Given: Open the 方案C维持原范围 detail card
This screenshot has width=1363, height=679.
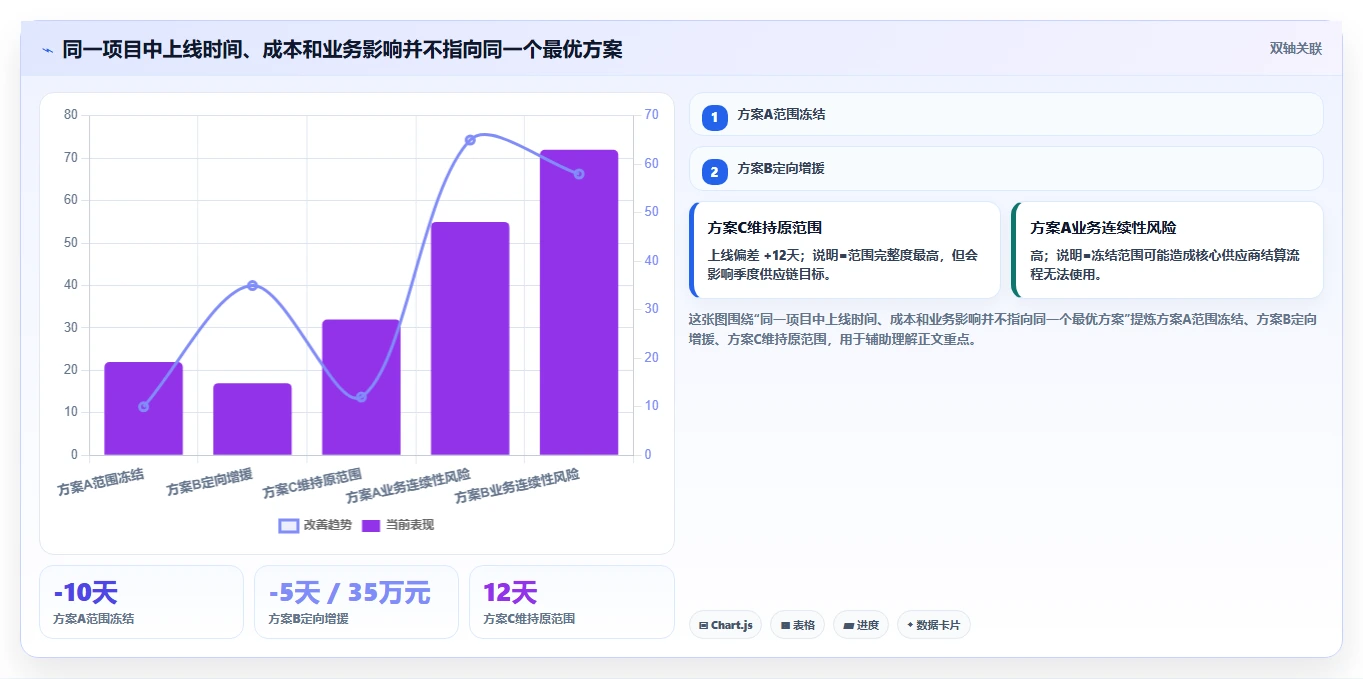Looking at the screenshot, I should click(845, 250).
